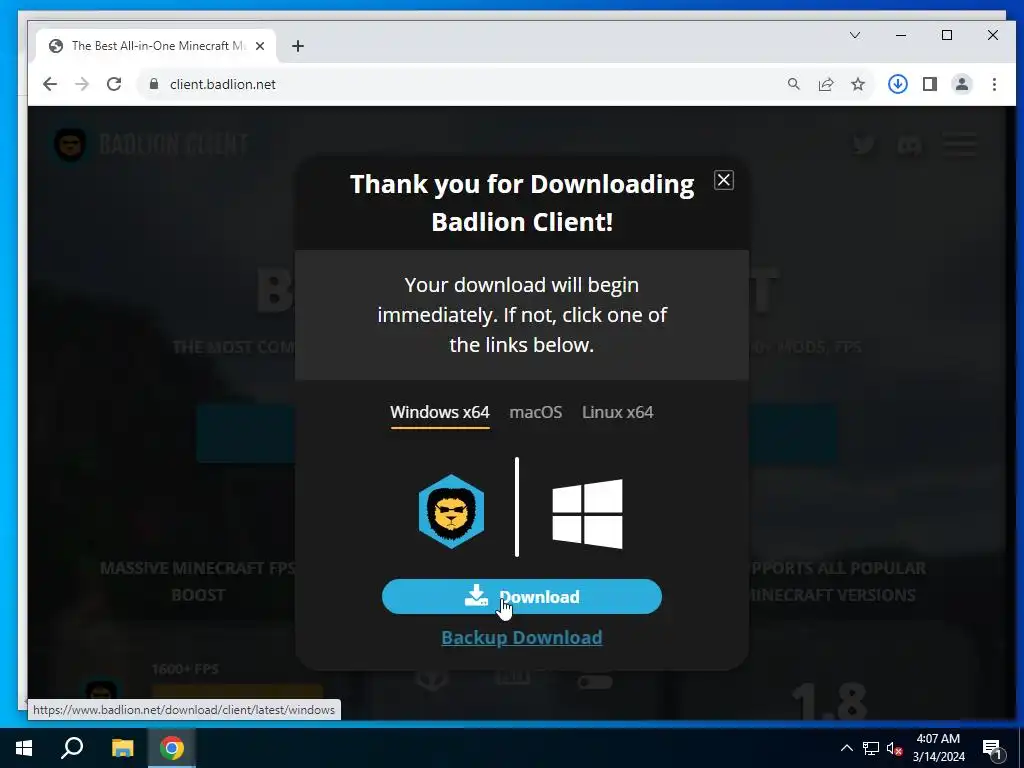
Task: Select the Best All-in-One Minecraft tab
Action: click(157, 46)
